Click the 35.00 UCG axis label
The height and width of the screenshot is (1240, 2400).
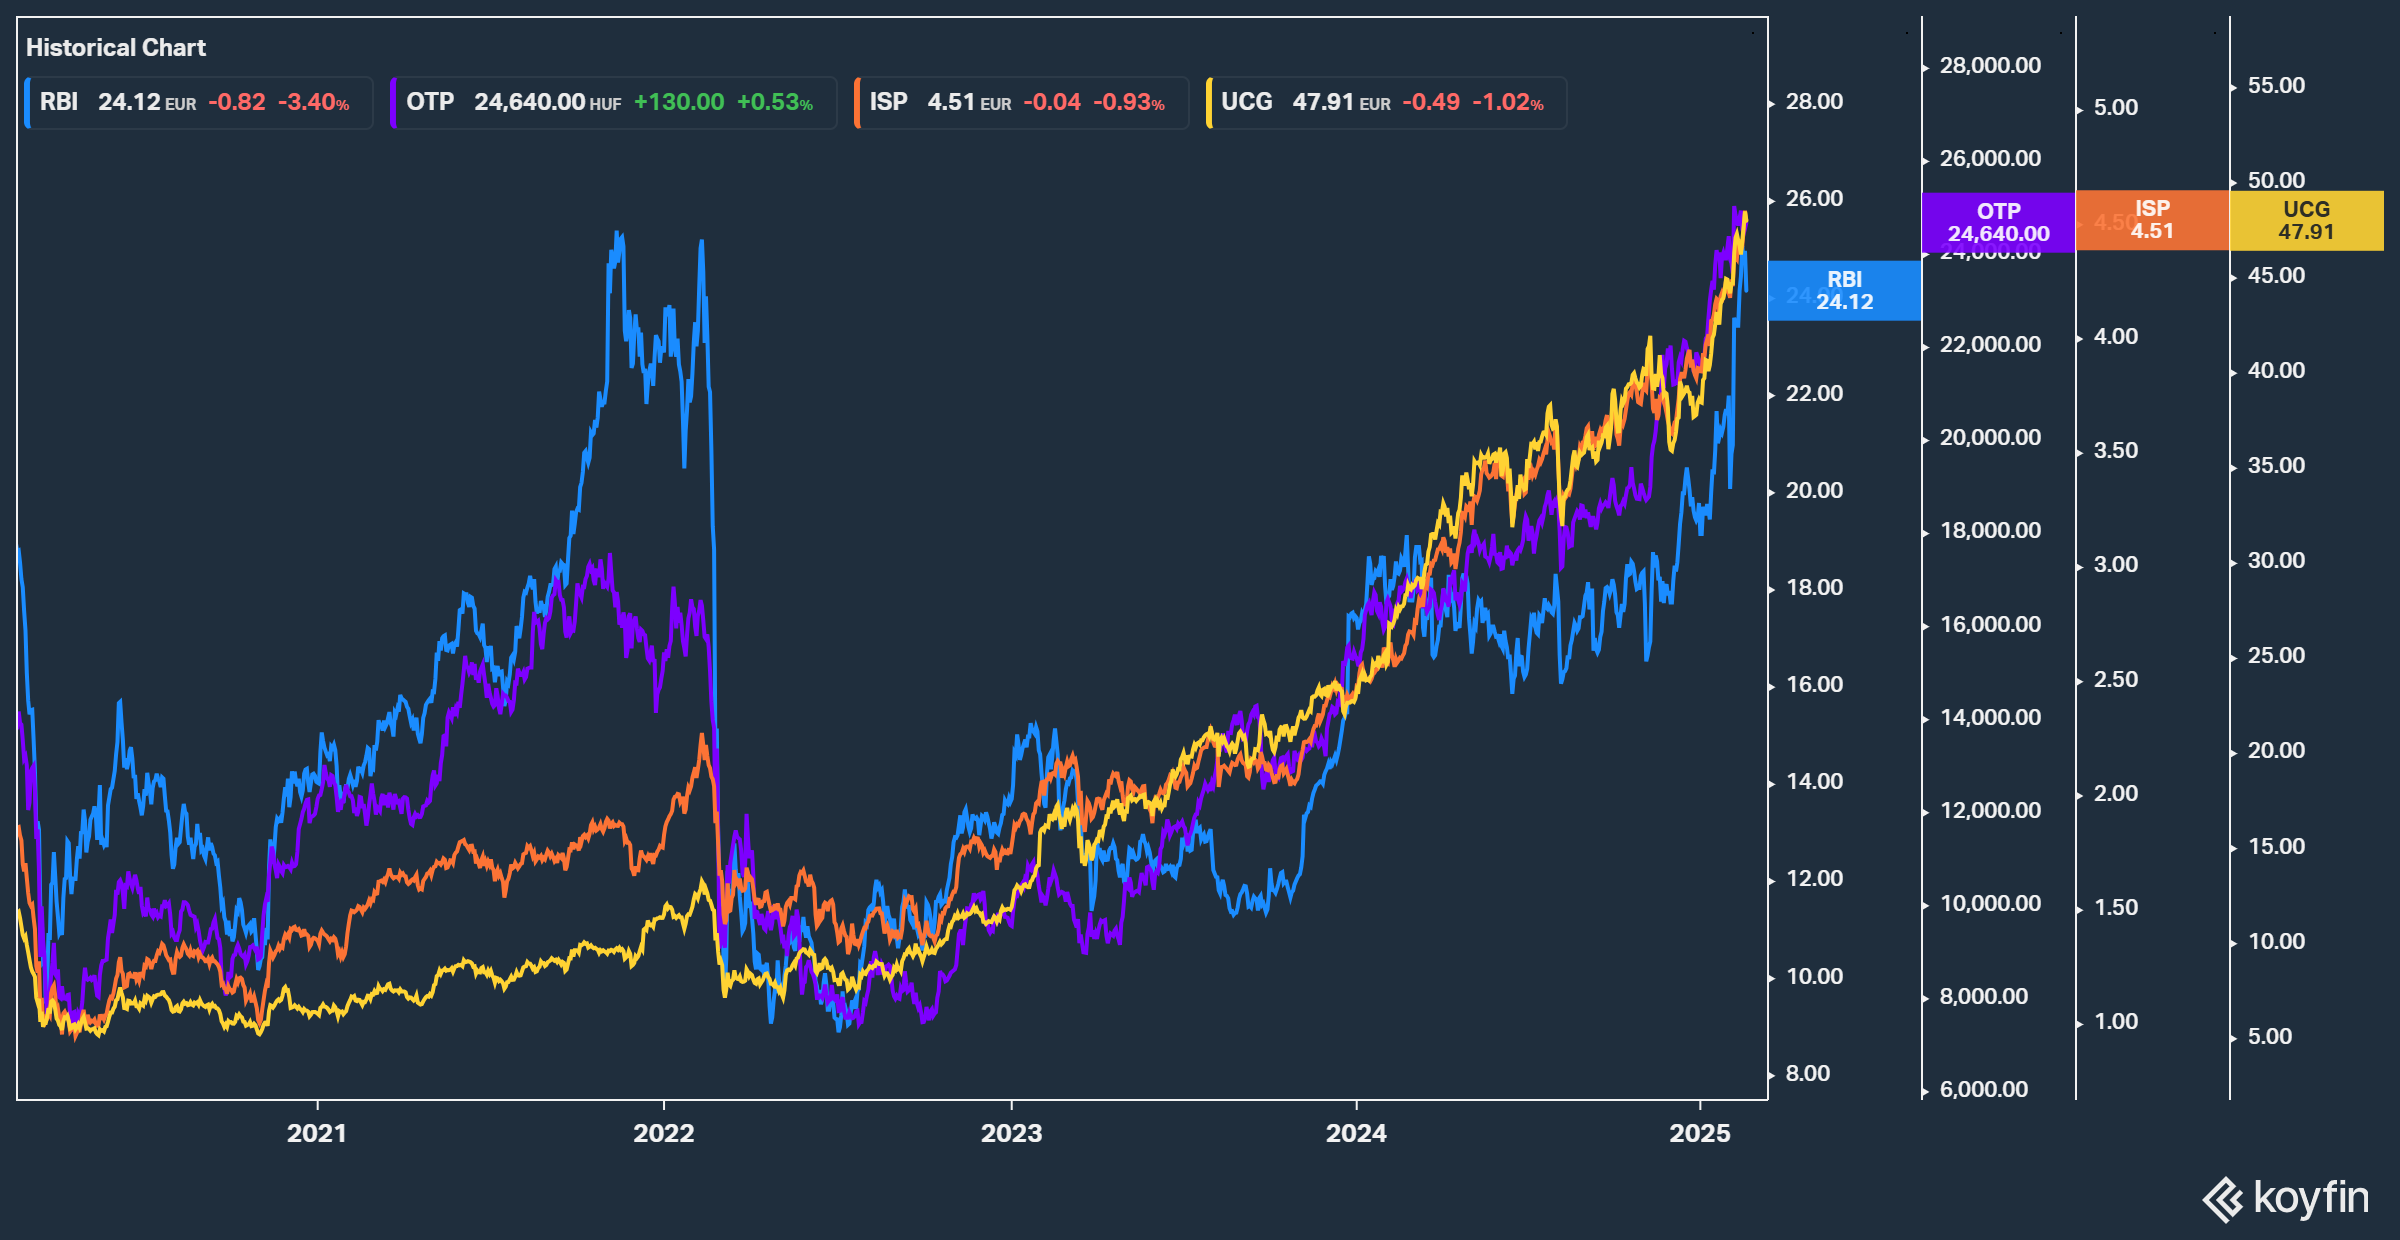click(2276, 466)
